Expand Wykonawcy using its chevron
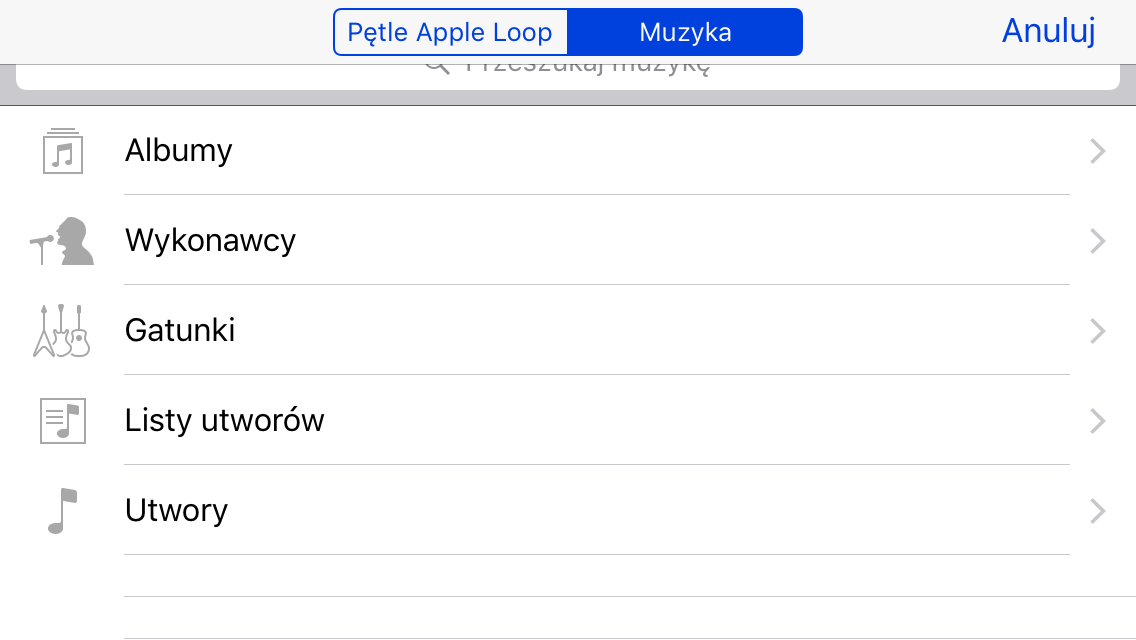This screenshot has width=1136, height=640. click(1098, 241)
